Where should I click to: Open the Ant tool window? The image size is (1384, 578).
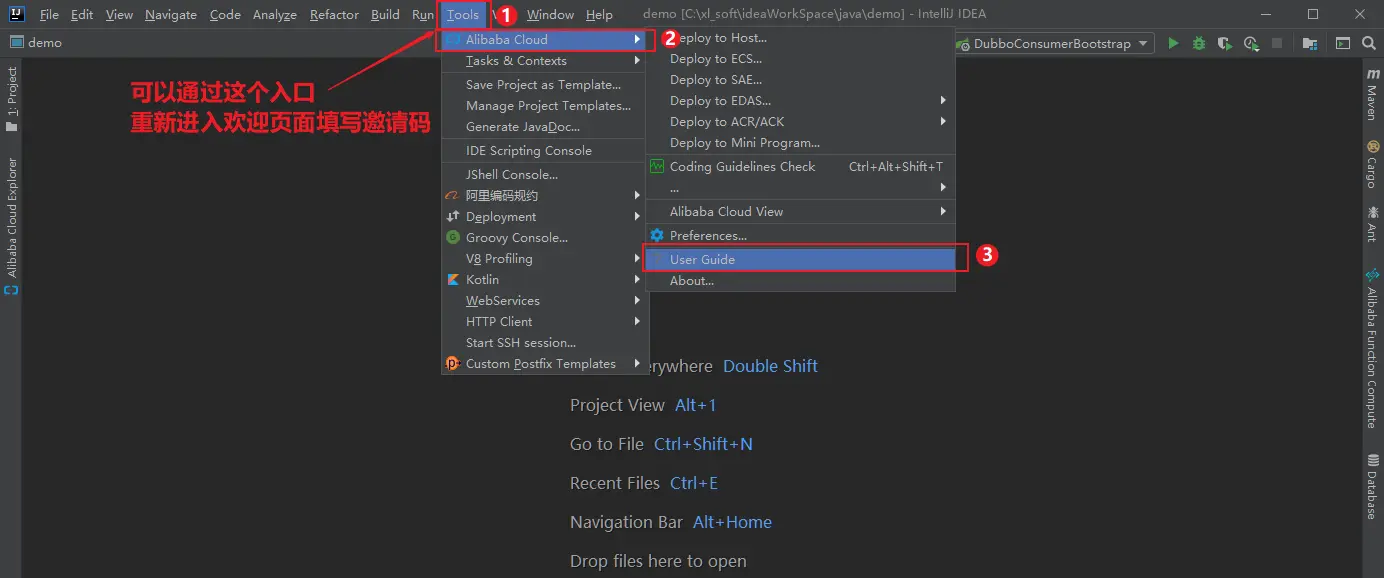1372,225
